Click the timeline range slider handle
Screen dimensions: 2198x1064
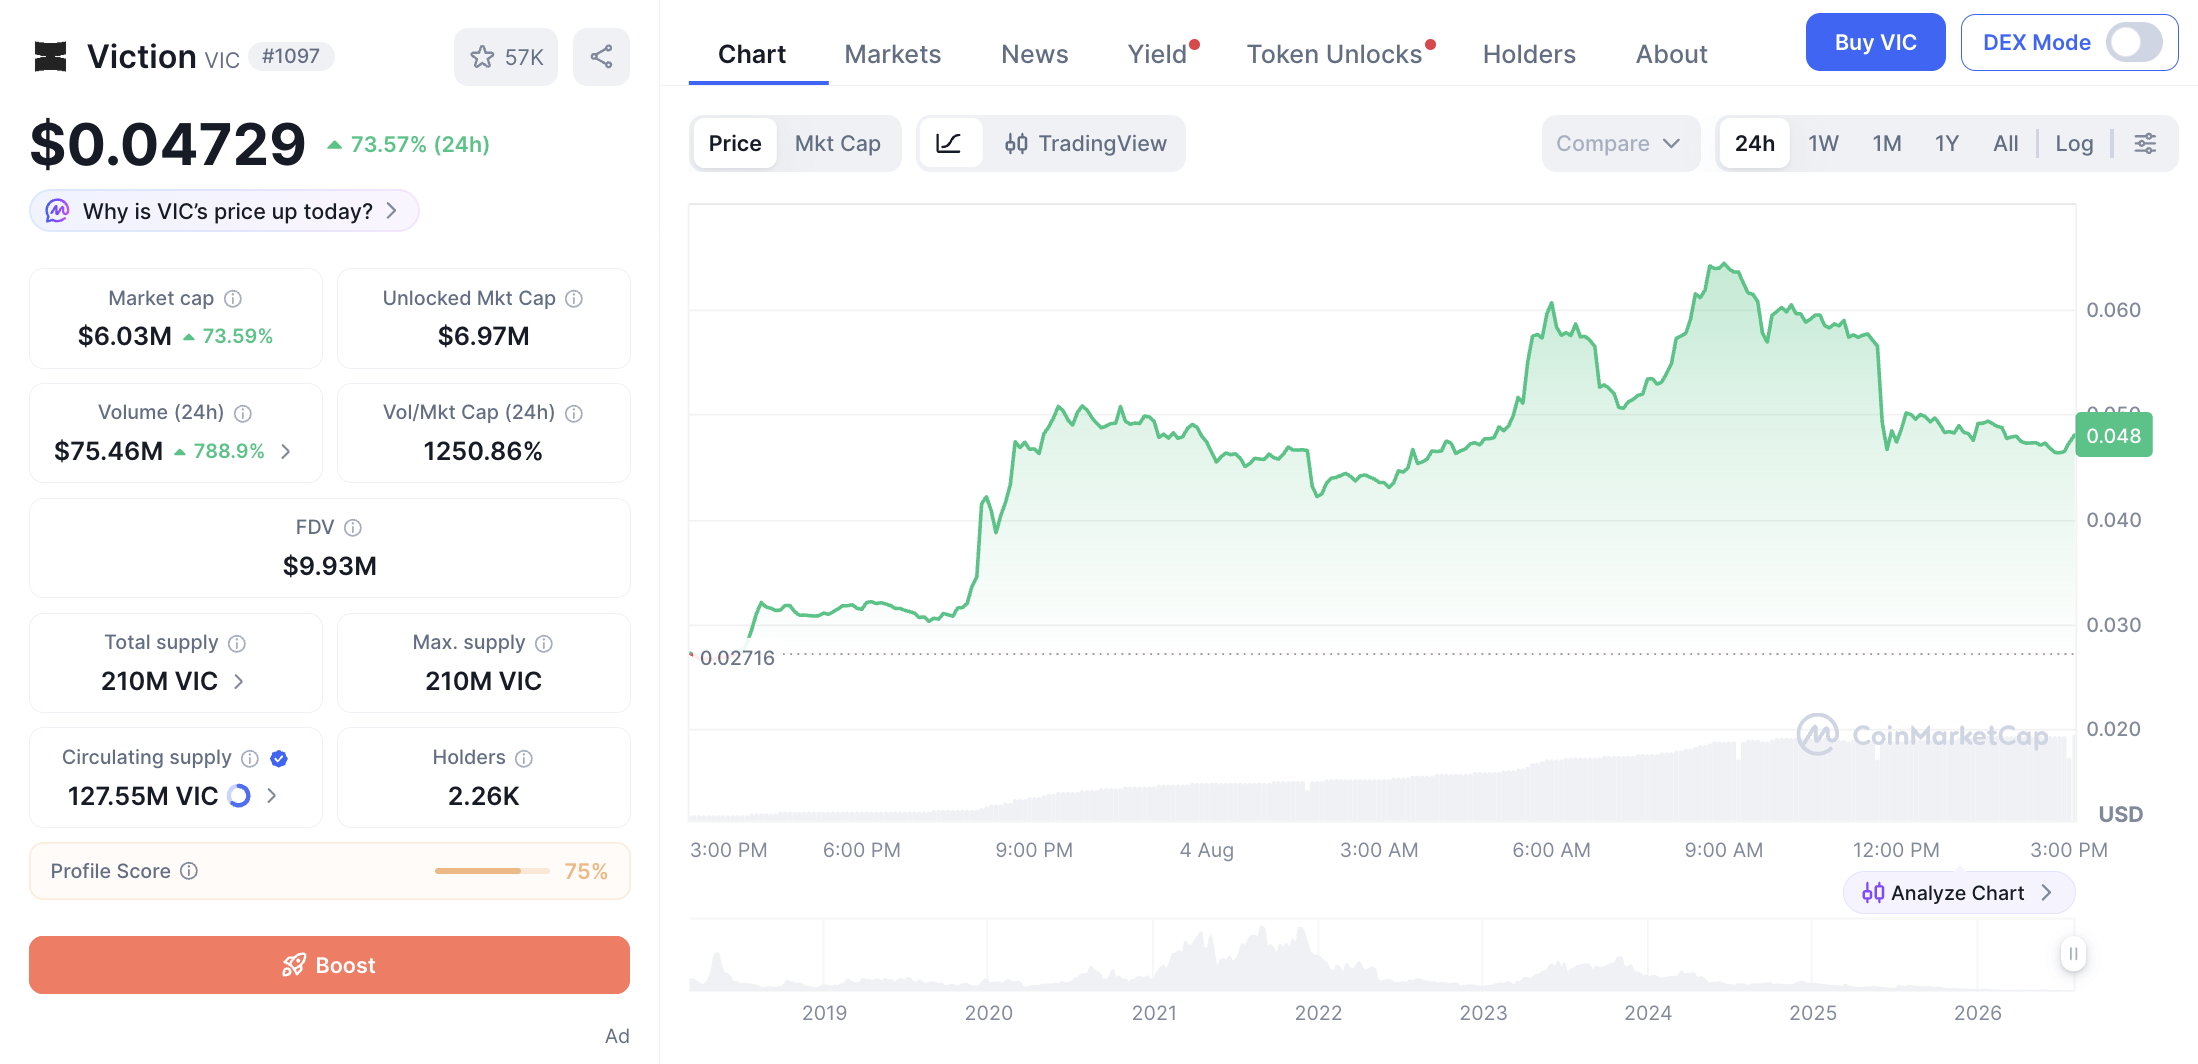coord(2073,954)
